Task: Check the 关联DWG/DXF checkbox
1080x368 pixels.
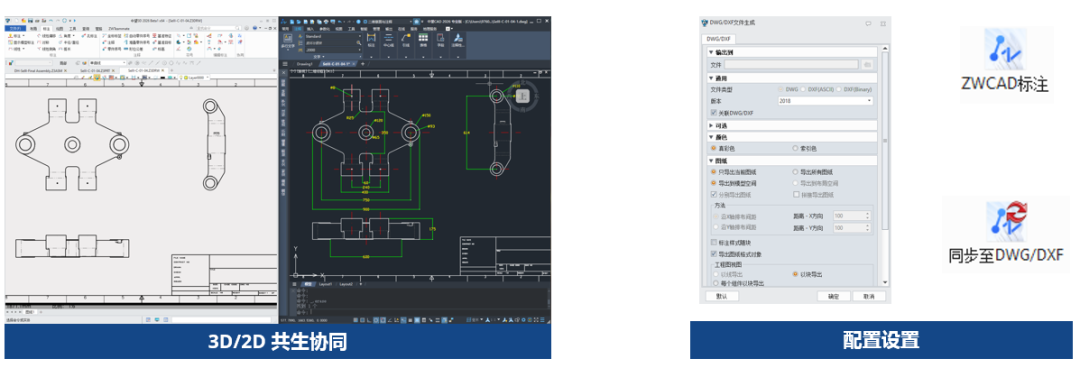Action: pyautogui.click(x=714, y=112)
